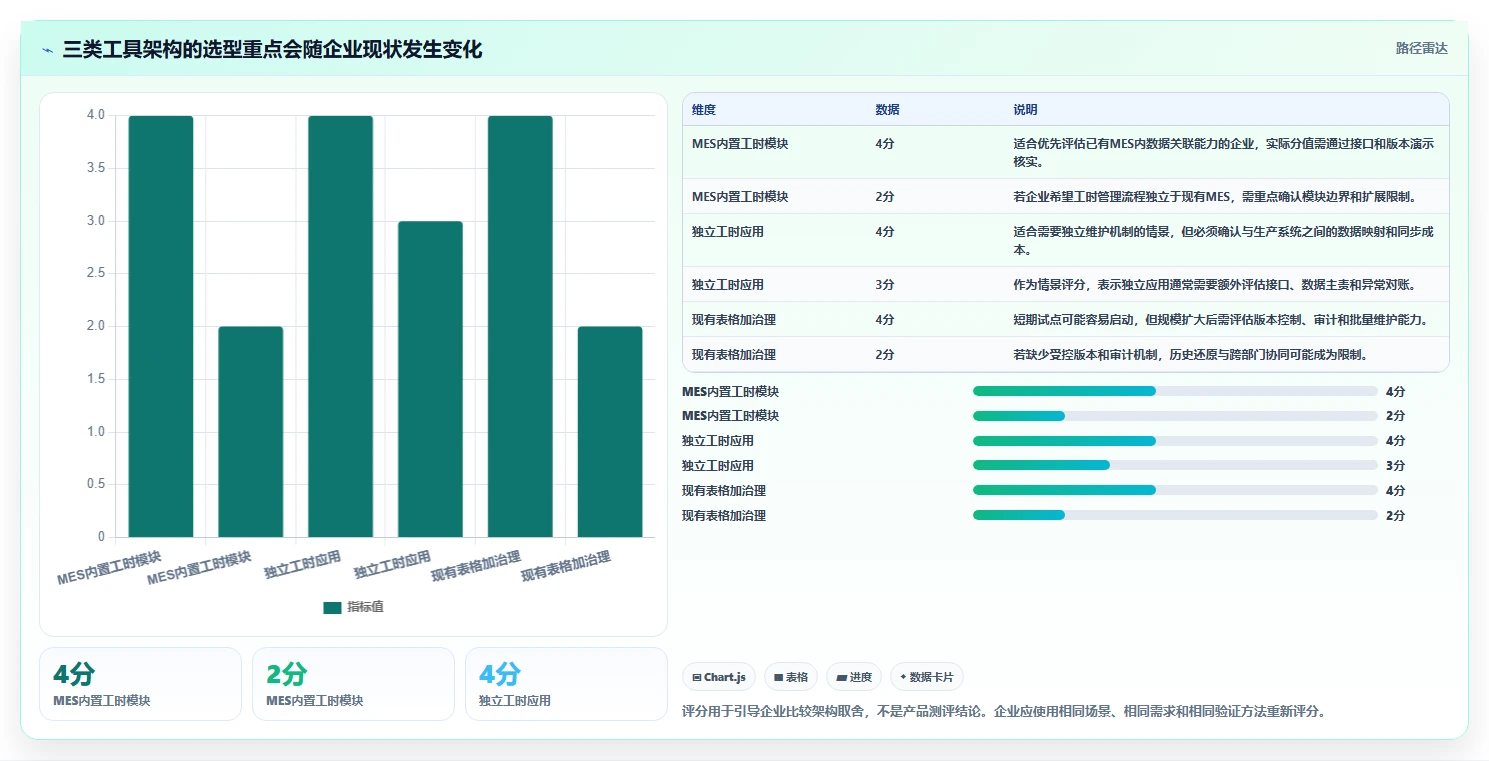Click the 4.0 y-axis tick label

95,116
